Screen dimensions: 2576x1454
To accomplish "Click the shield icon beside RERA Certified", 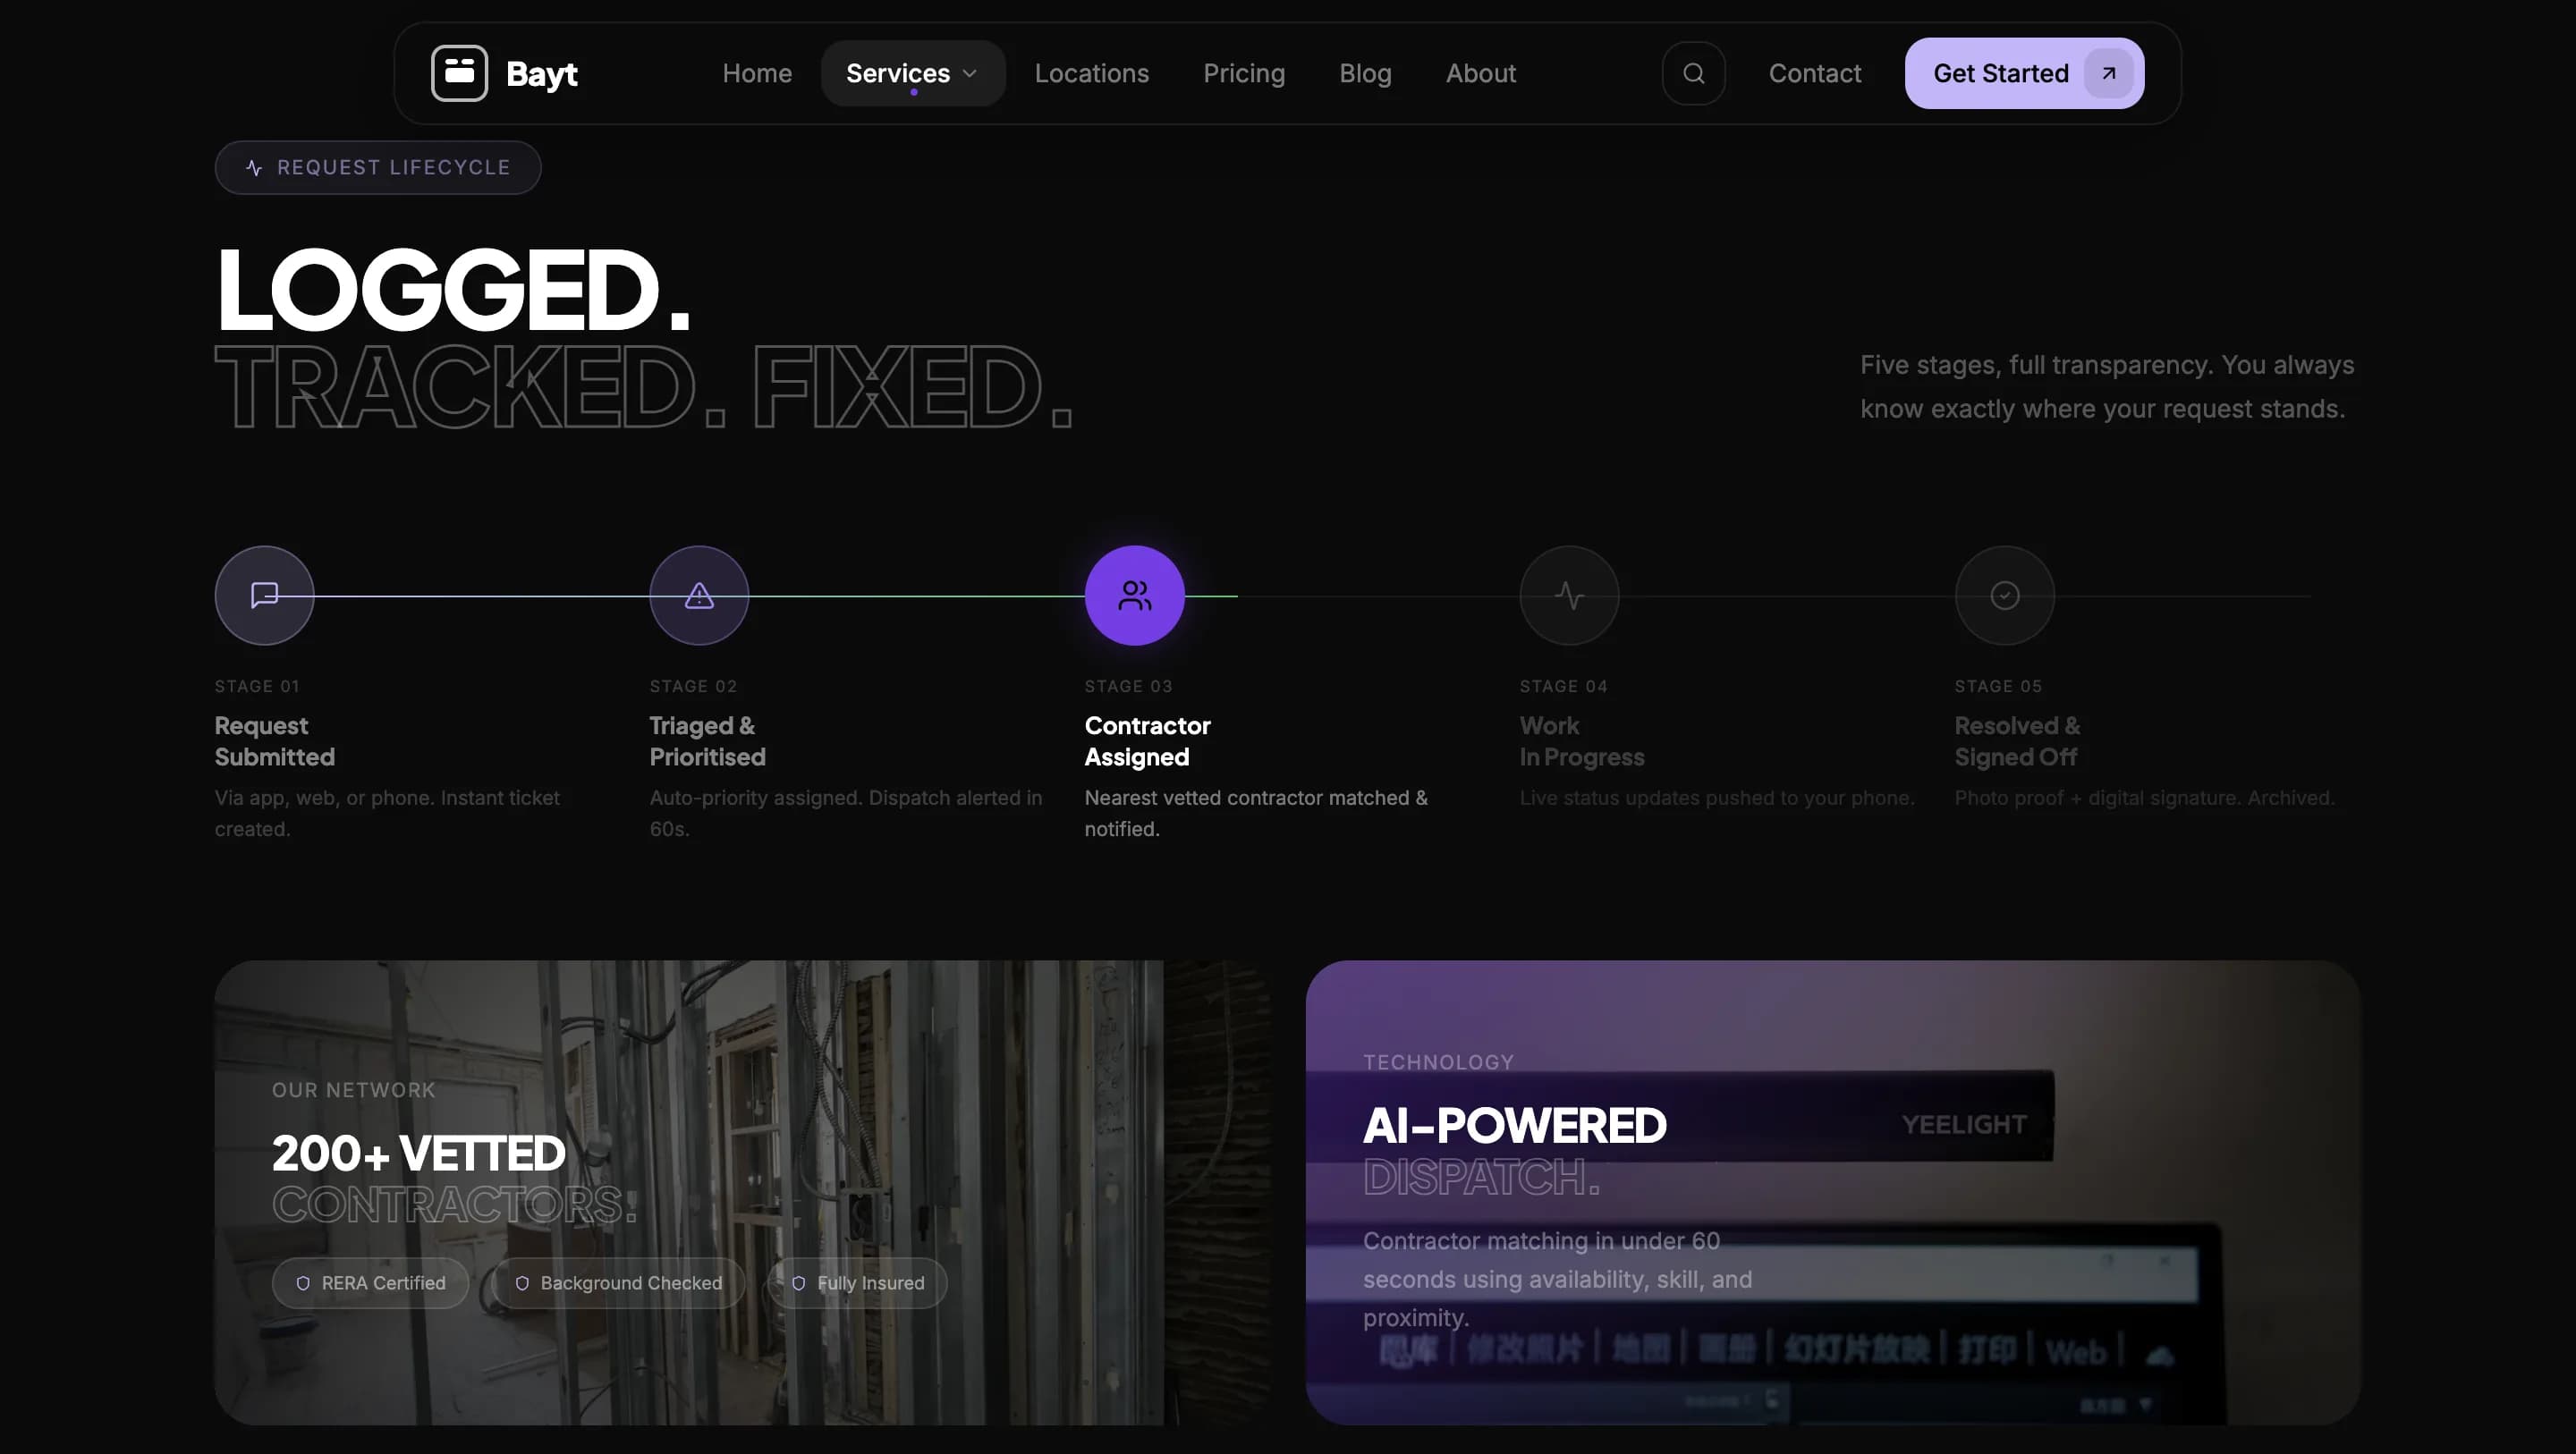I will [x=303, y=1283].
